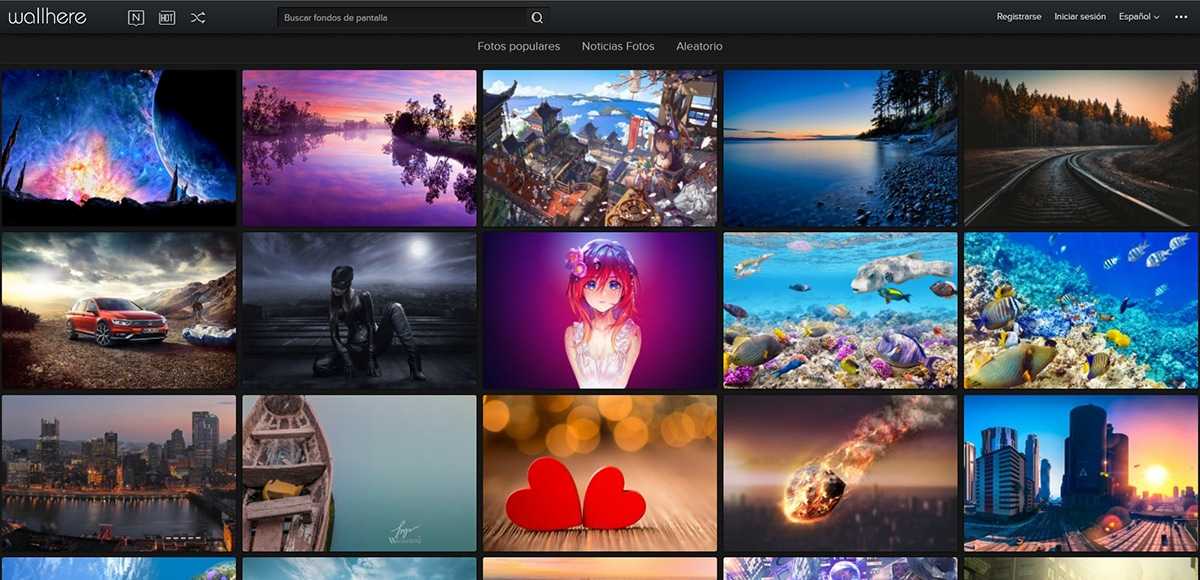Open the wooden boat on water wallpaper

(x=359, y=473)
